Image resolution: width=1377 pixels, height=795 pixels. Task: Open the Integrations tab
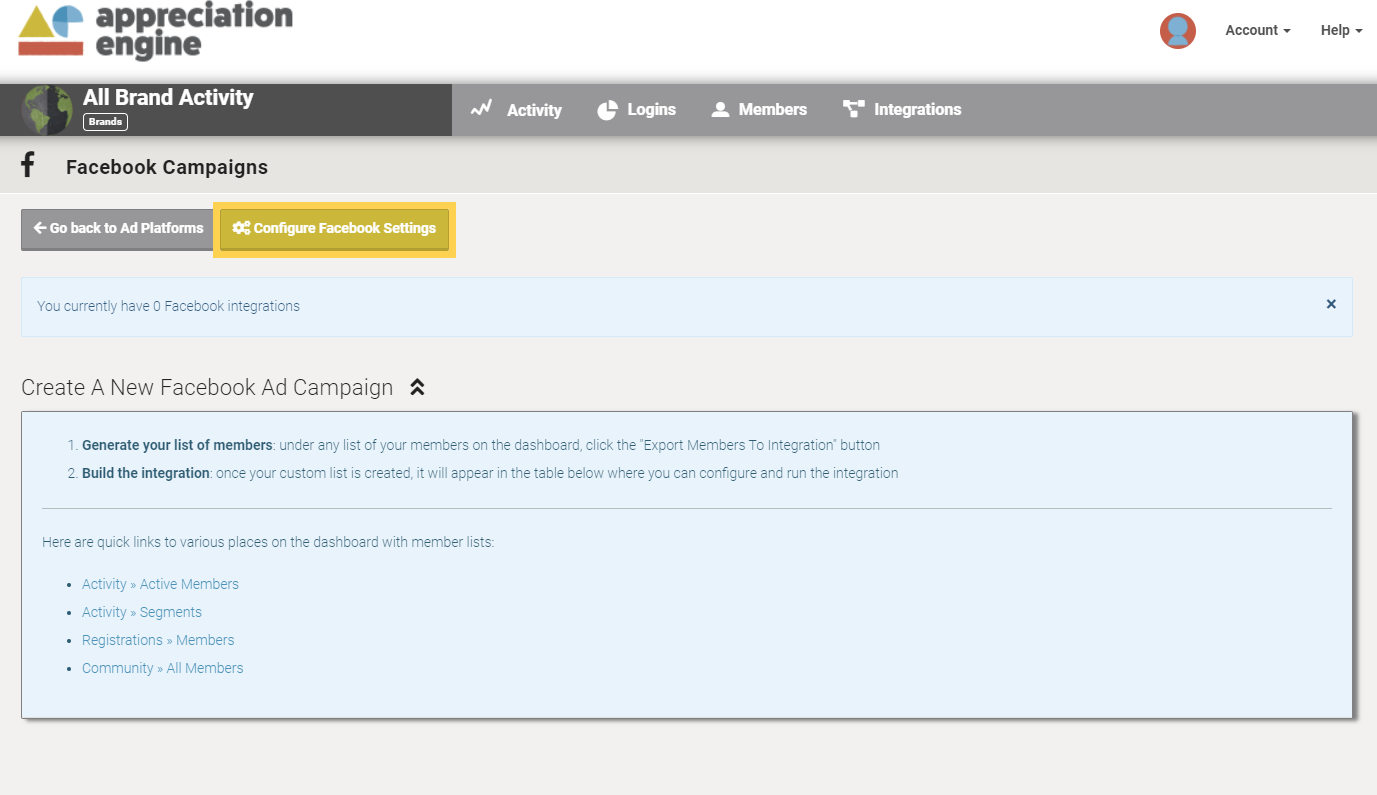(x=902, y=110)
